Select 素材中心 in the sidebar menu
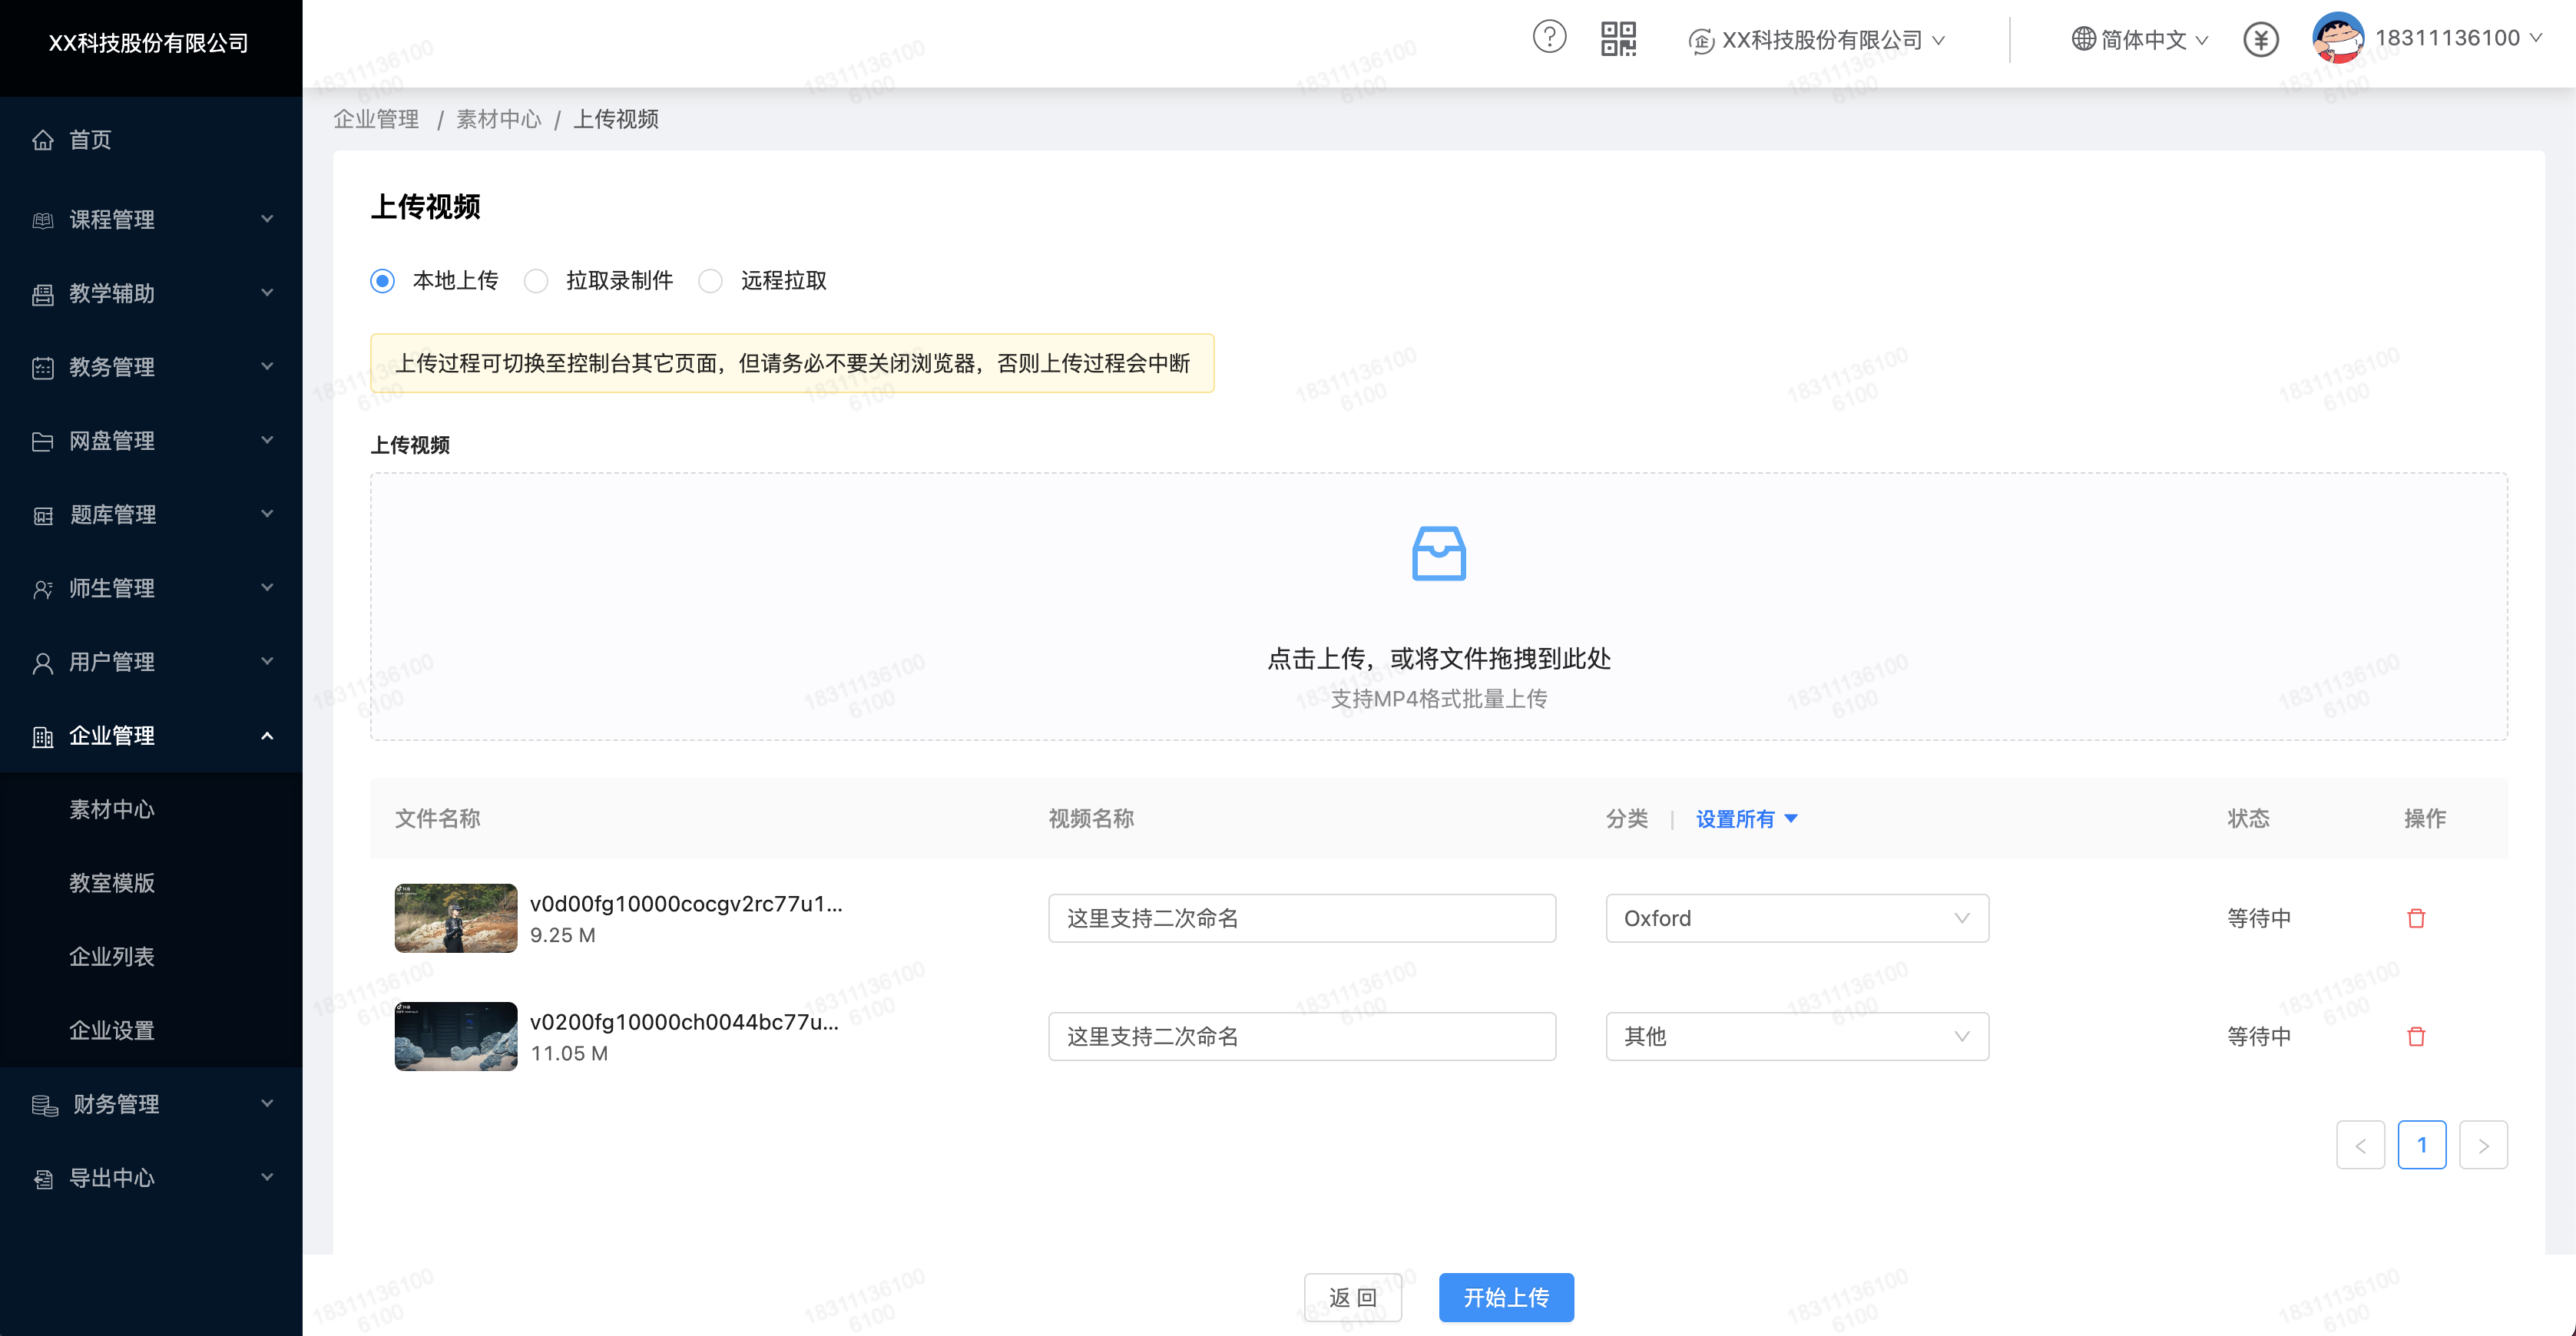The height and width of the screenshot is (1336, 2576). tap(112, 810)
